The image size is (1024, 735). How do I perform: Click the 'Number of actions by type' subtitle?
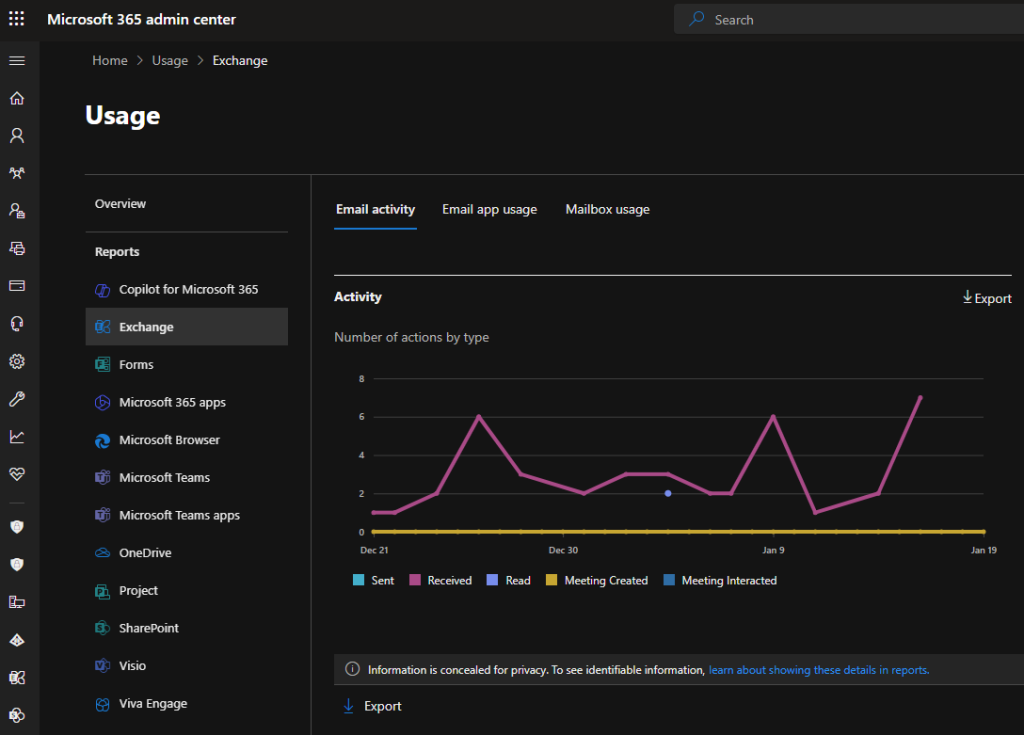pos(411,337)
